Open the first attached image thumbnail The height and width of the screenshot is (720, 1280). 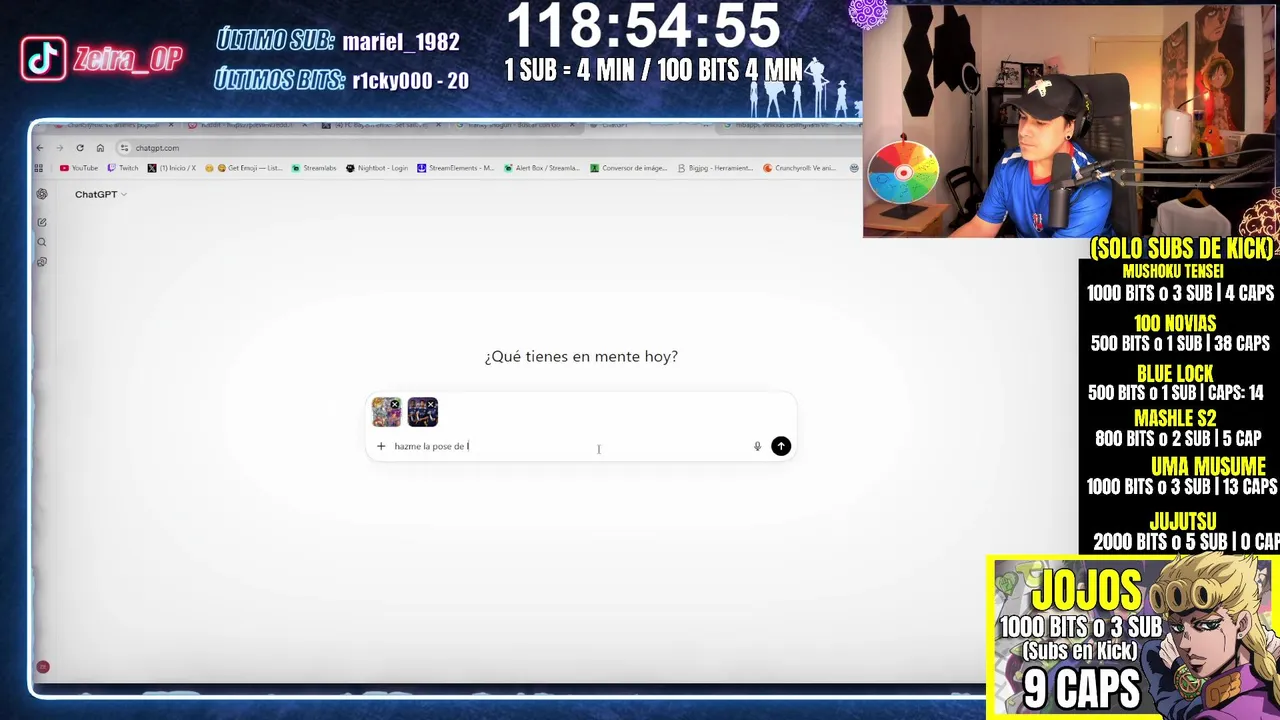[x=385, y=413]
